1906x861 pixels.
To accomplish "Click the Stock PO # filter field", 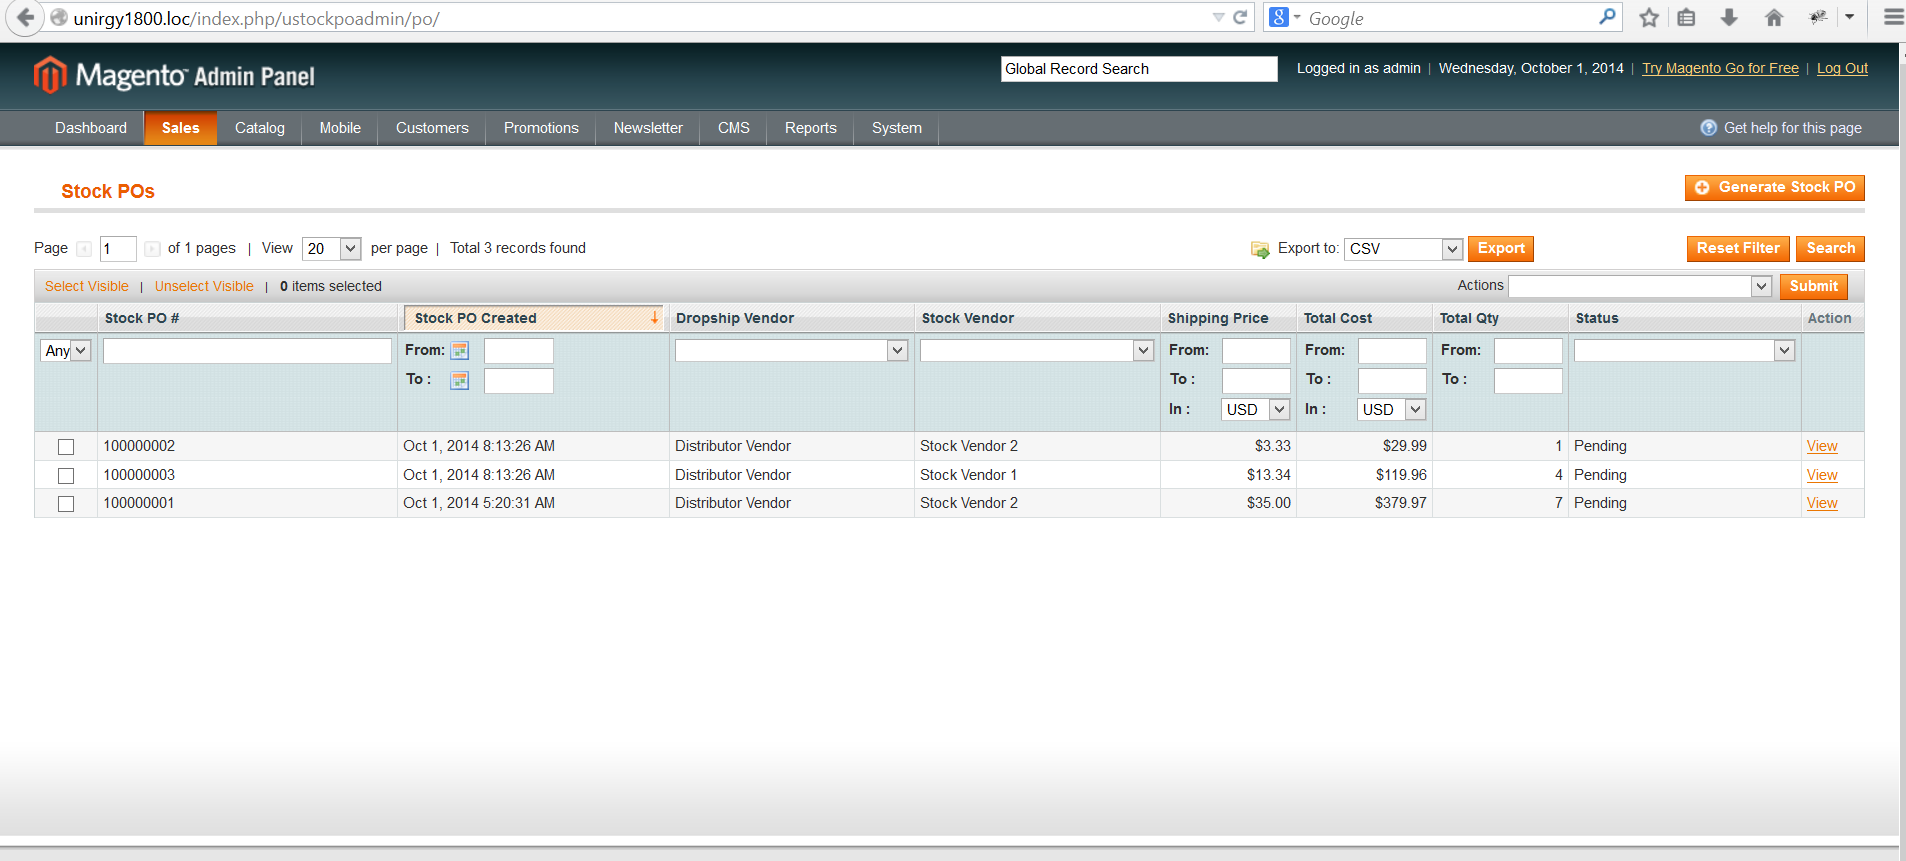I will pos(247,351).
